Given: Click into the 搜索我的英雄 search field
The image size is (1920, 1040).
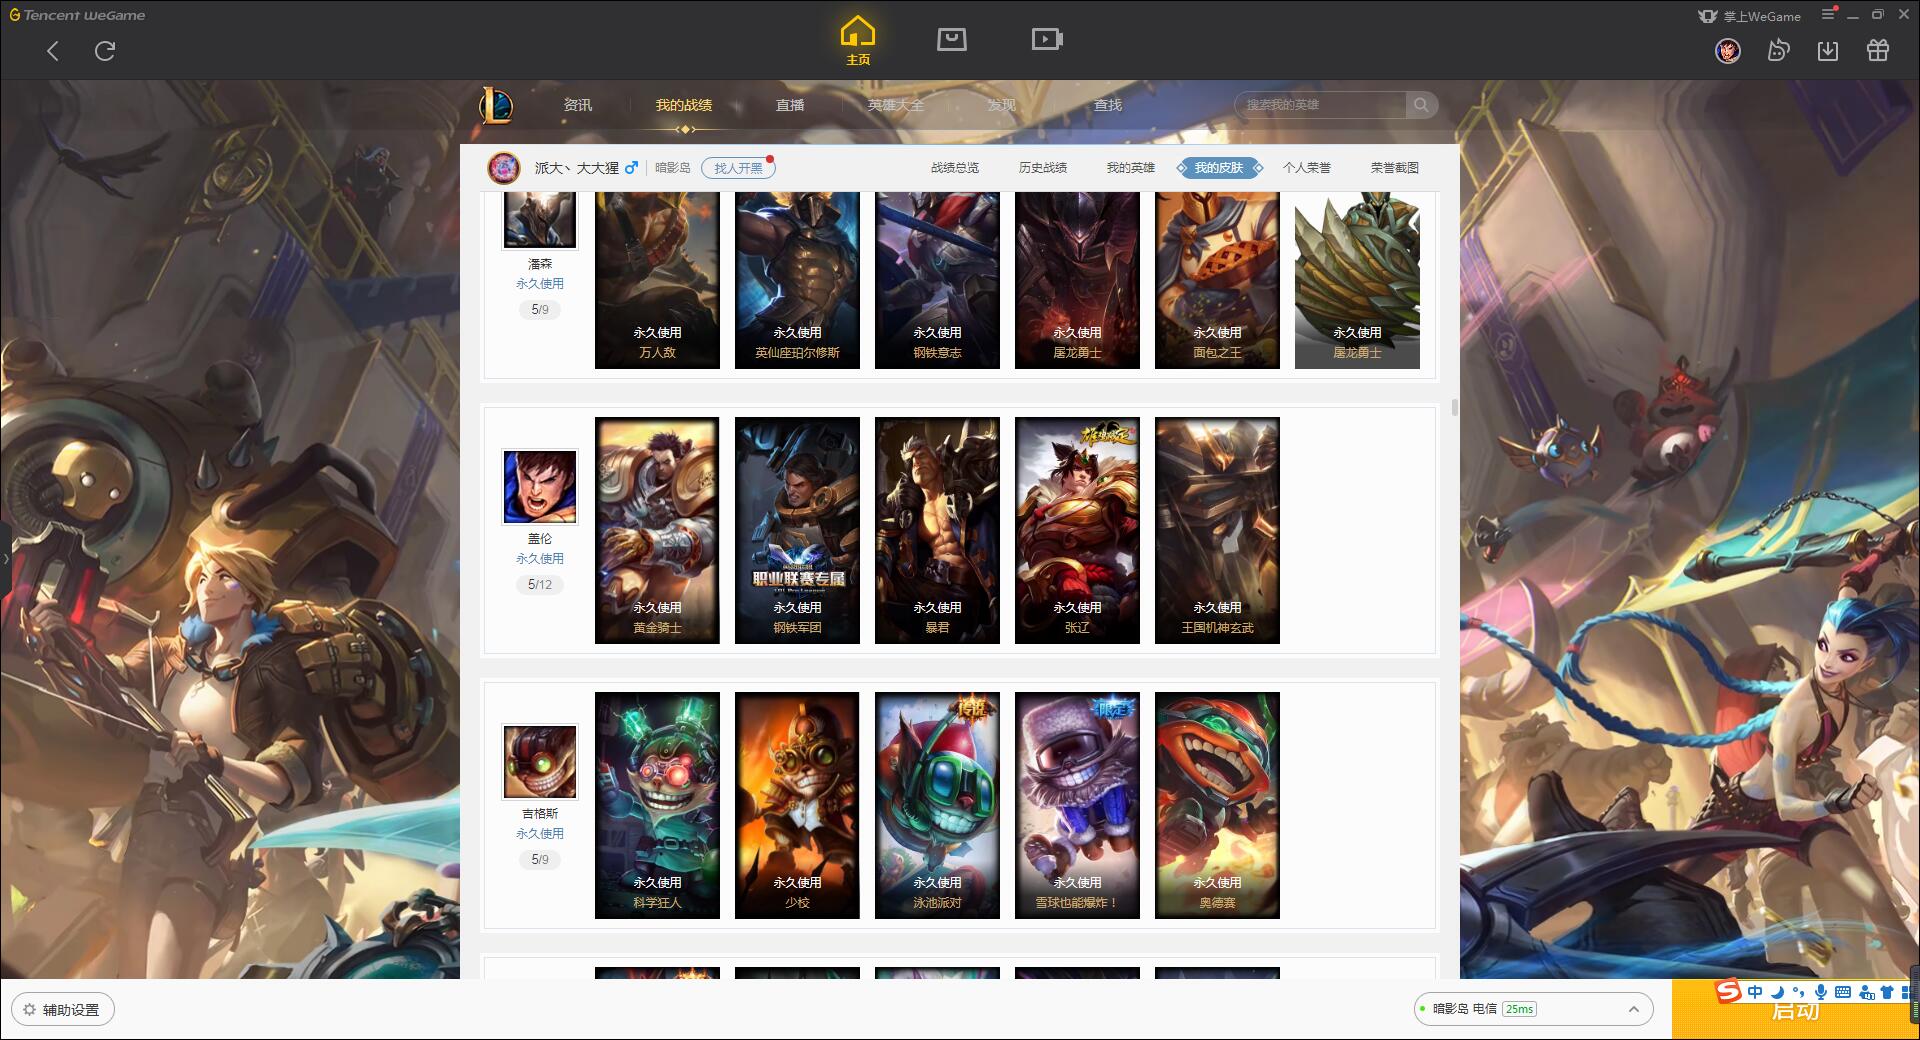Looking at the screenshot, I should [x=1320, y=105].
